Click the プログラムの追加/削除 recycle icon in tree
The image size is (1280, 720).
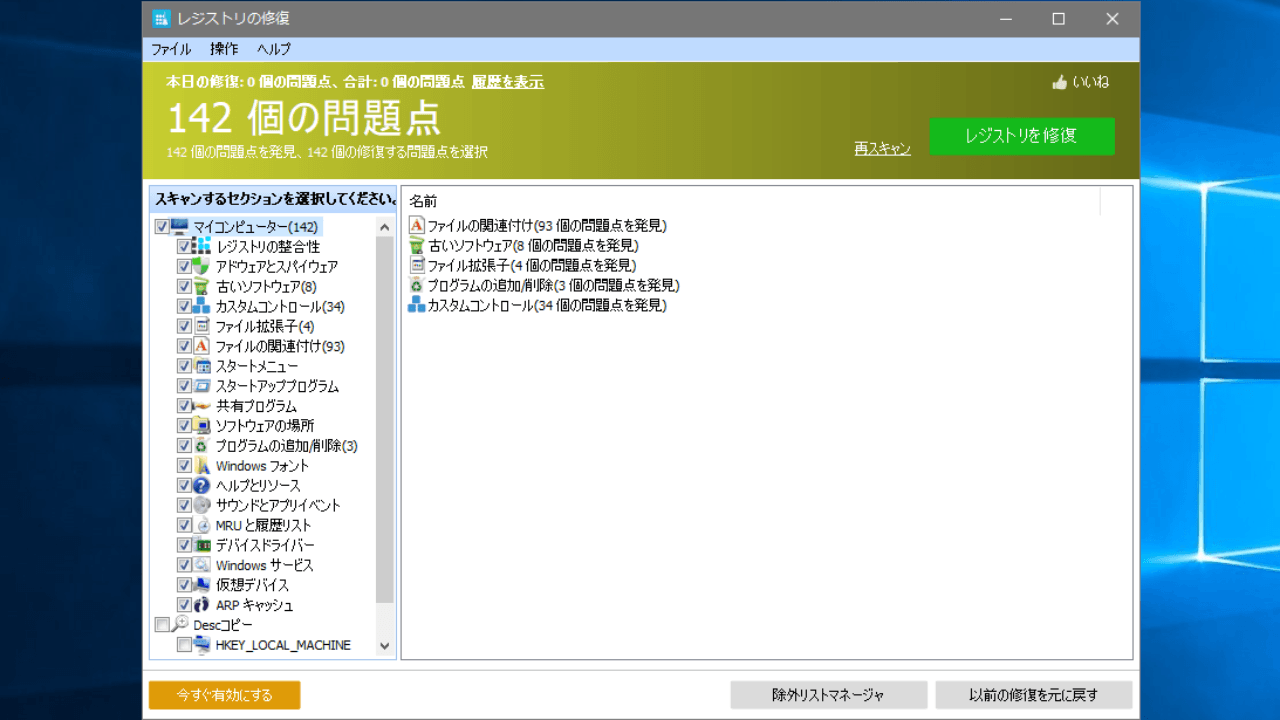click(202, 446)
